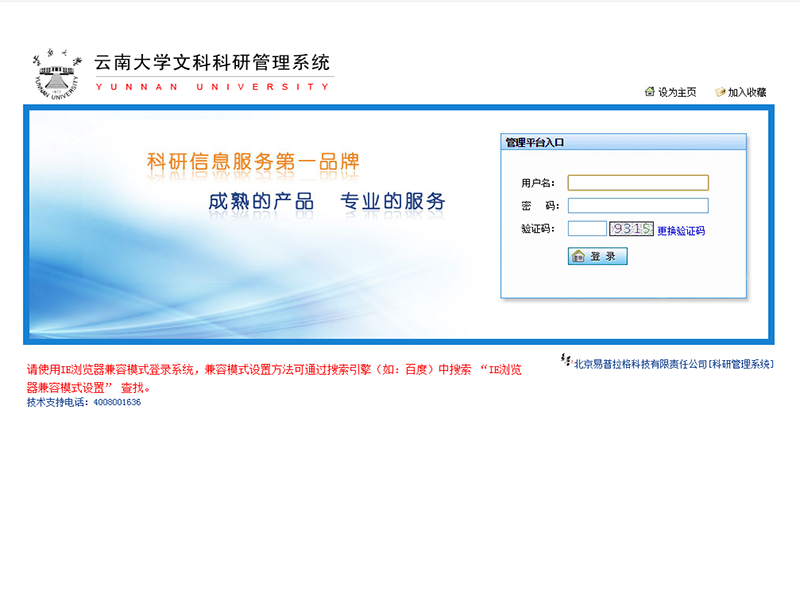Focus the 用户名 input field
This screenshot has height=600, width=800.
[638, 183]
